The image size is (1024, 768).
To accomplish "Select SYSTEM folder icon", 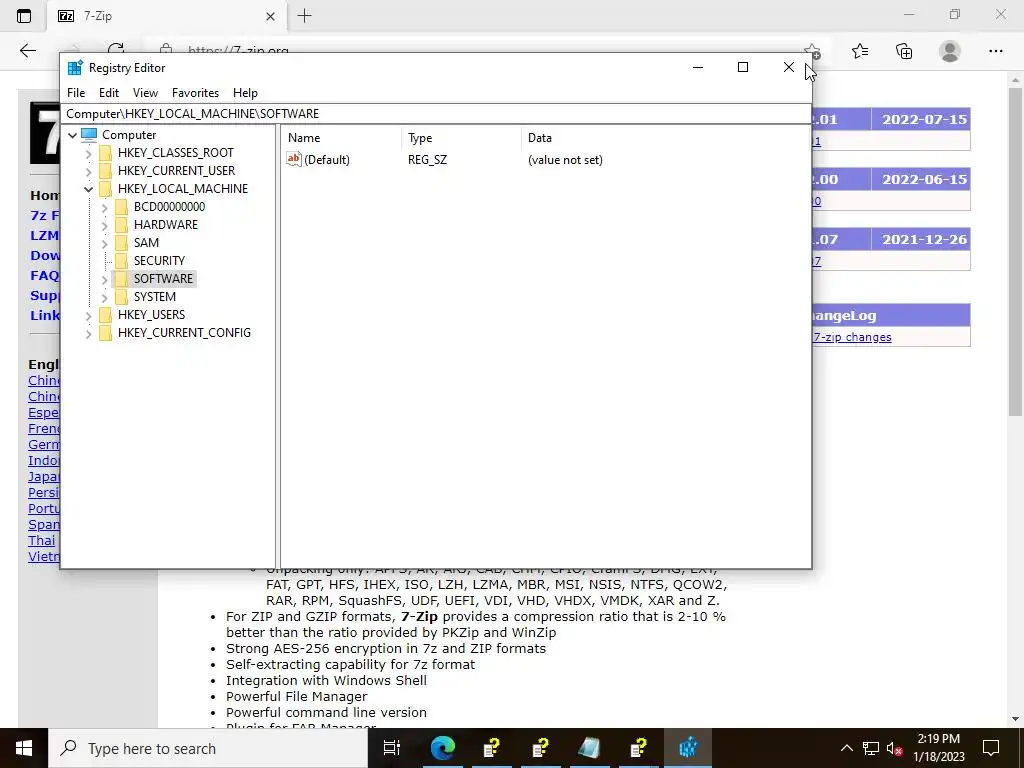I will pos(121,296).
